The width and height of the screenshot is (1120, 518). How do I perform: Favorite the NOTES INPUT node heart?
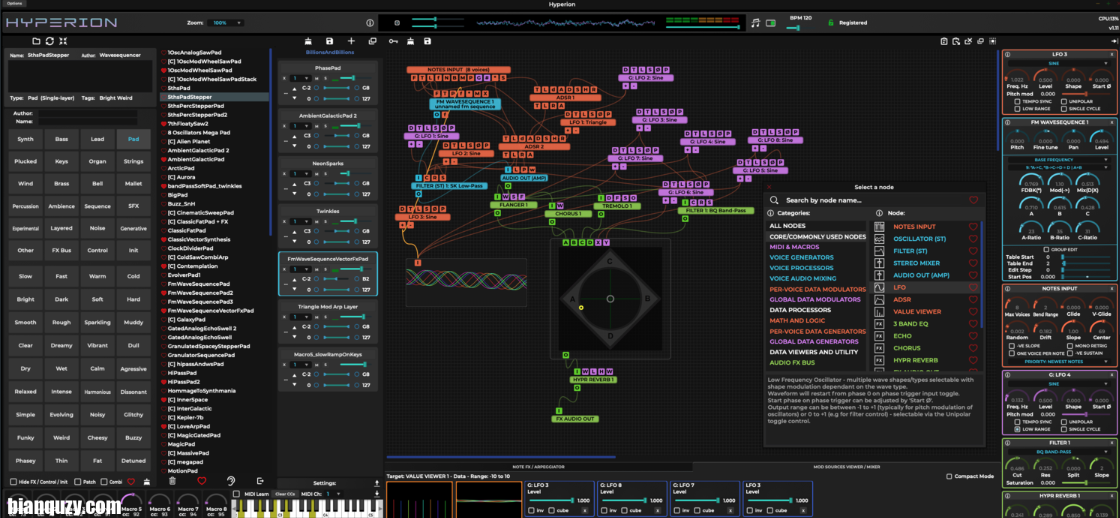click(973, 226)
